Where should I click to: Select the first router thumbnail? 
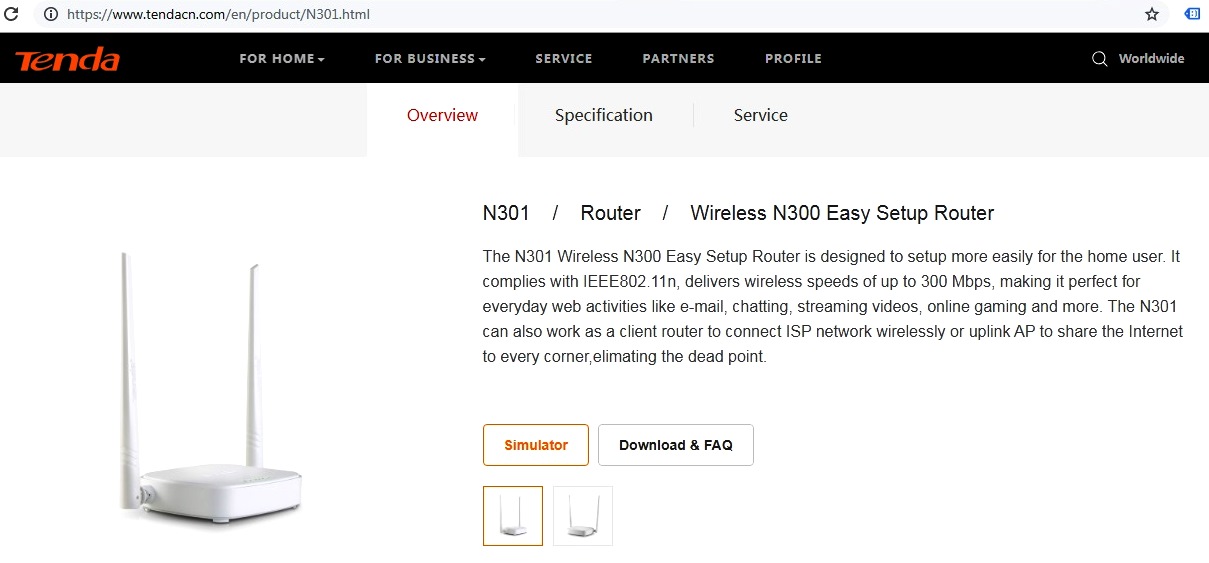(x=513, y=516)
